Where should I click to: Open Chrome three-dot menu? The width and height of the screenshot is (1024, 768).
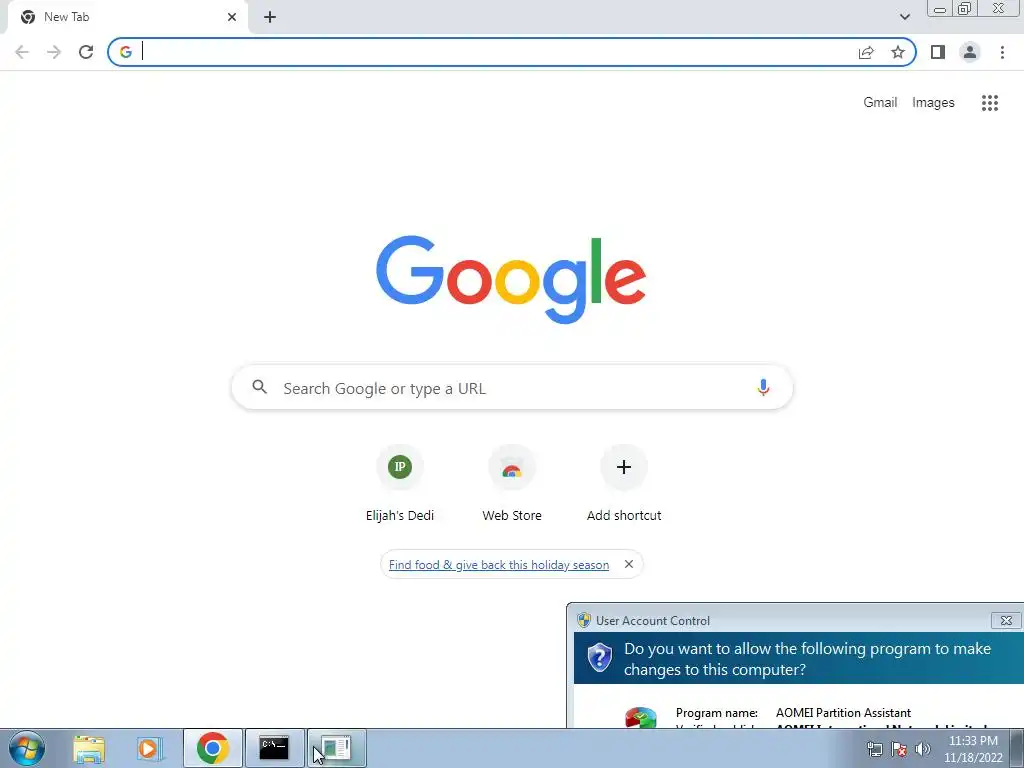tap(1002, 52)
